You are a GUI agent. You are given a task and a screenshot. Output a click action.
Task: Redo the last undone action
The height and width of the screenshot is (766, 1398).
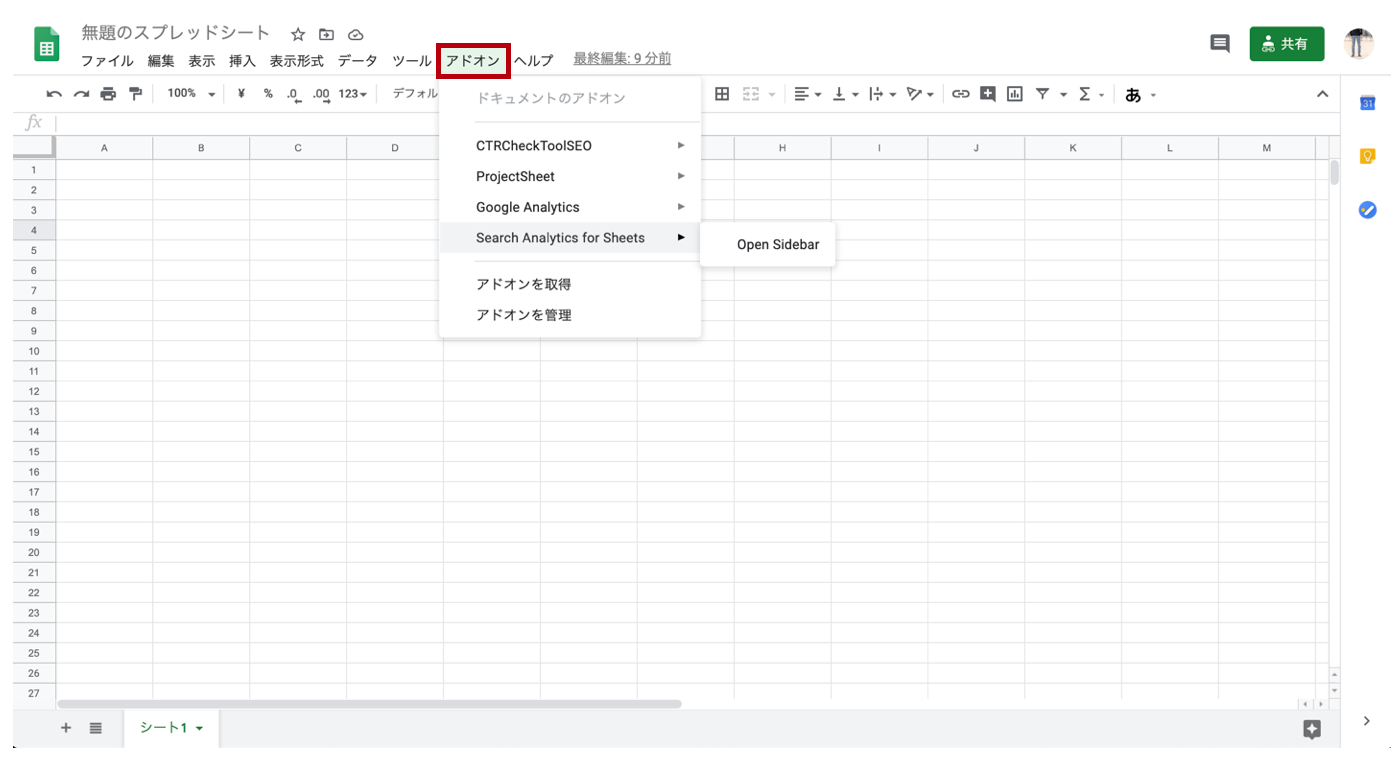click(x=81, y=94)
